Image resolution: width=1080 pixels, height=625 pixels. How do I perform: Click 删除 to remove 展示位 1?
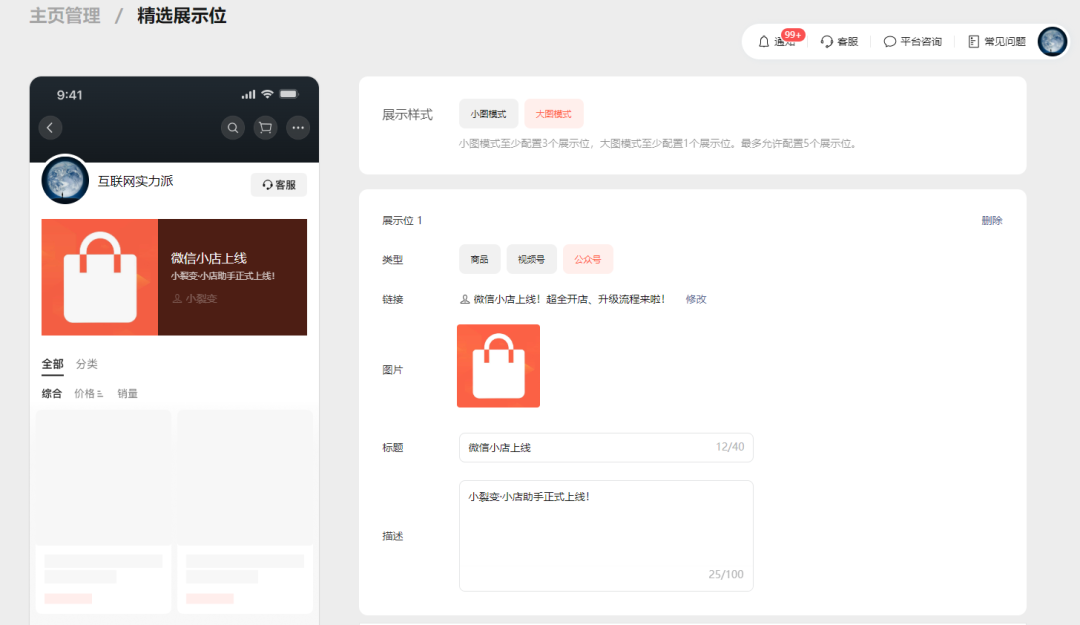pos(991,221)
